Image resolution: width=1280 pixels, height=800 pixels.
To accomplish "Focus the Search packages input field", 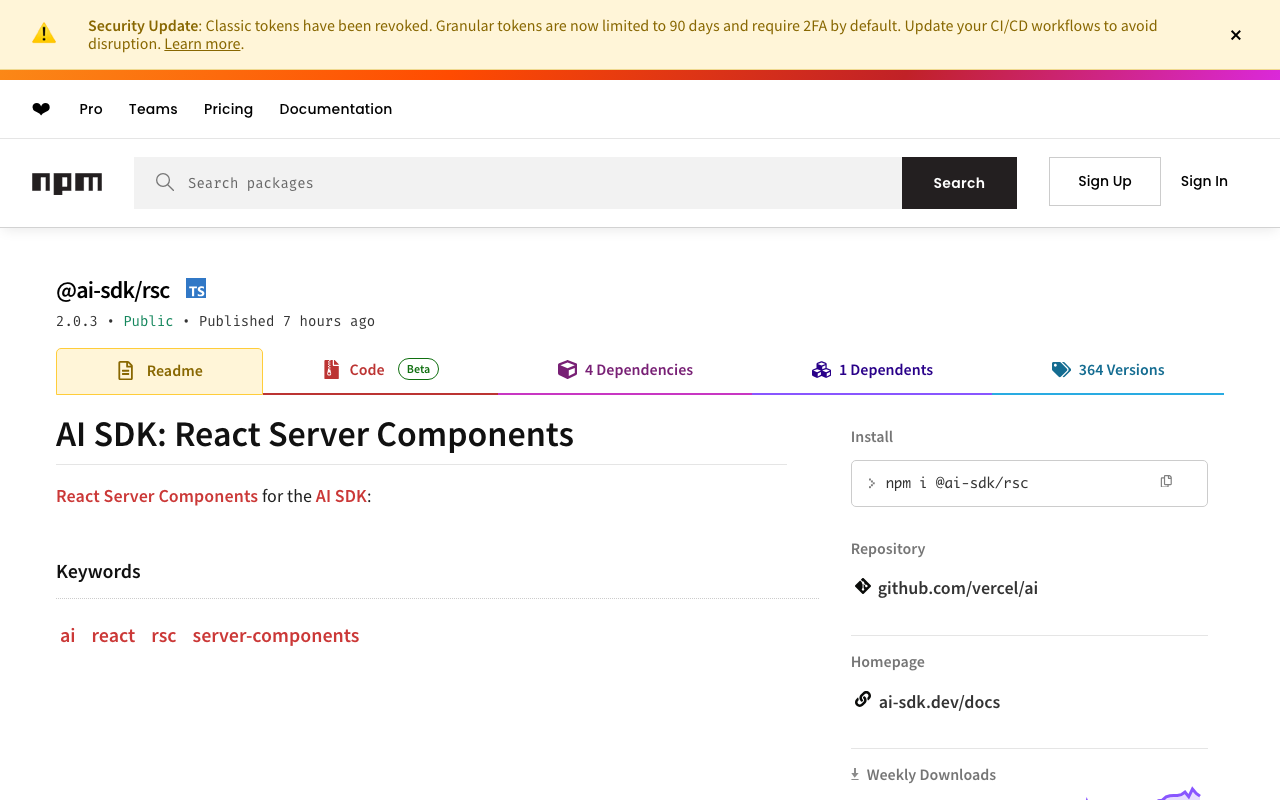I will point(530,183).
